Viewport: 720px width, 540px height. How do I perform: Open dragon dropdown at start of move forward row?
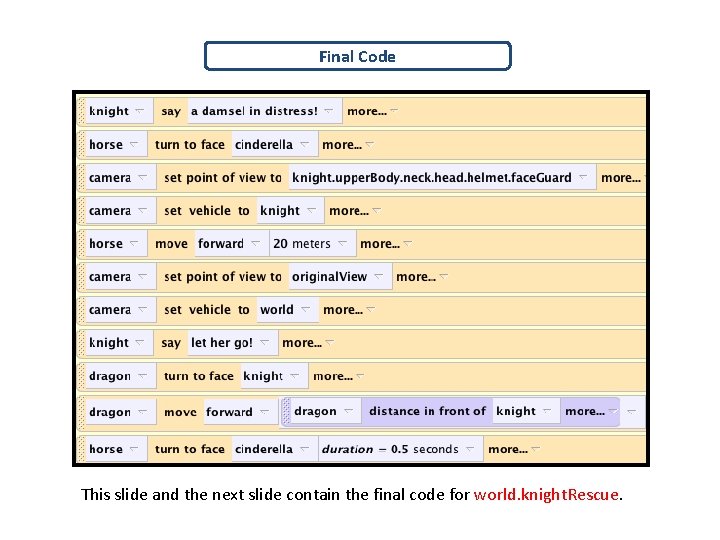[120, 412]
